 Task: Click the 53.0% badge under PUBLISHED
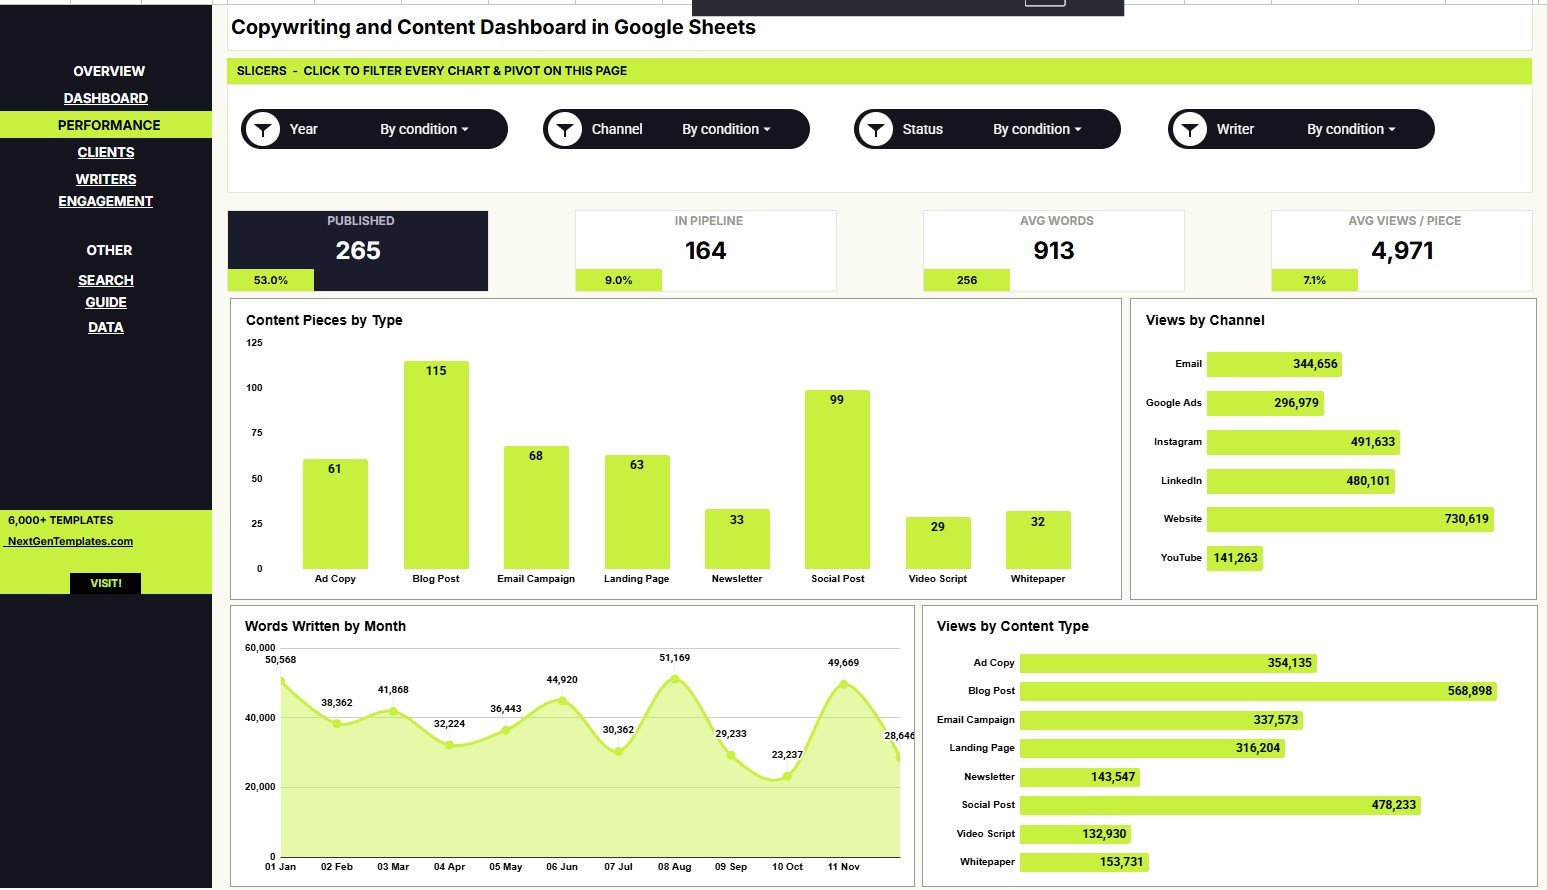pyautogui.click(x=271, y=280)
